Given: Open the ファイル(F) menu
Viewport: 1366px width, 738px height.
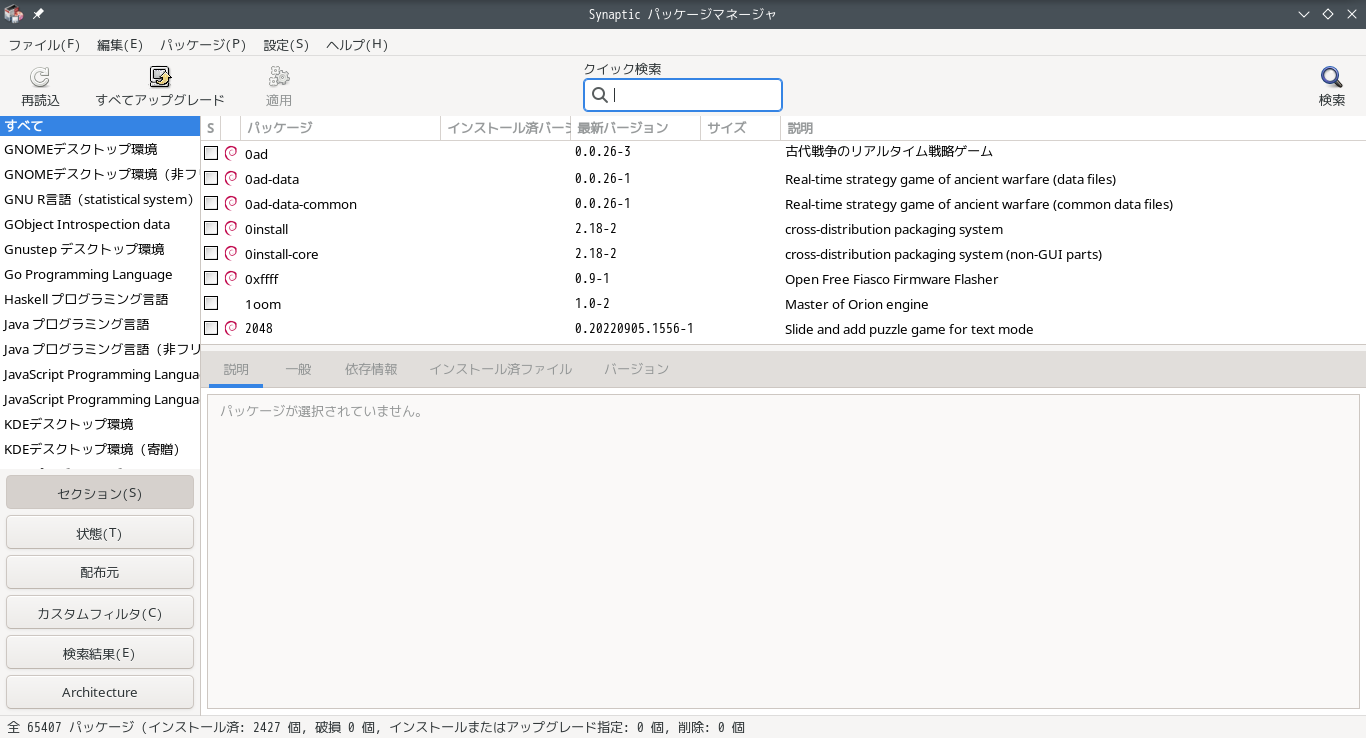Looking at the screenshot, I should 44,45.
